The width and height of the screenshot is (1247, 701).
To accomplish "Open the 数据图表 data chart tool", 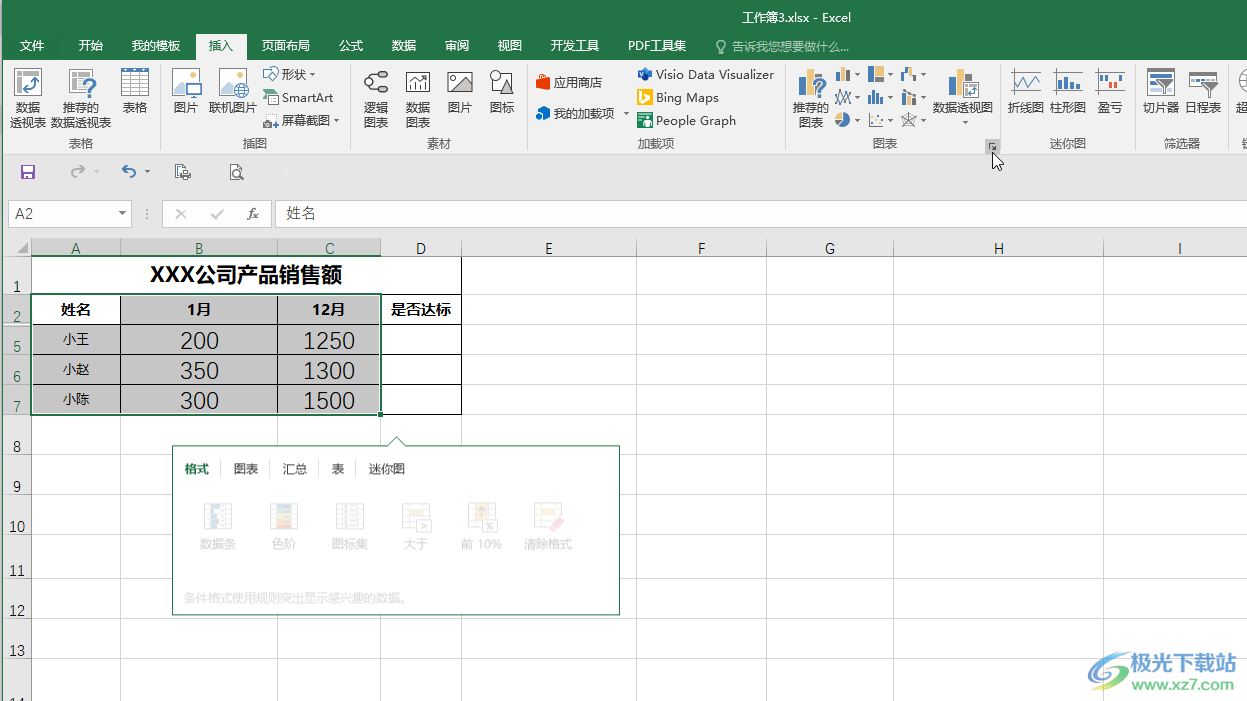I will (x=418, y=98).
